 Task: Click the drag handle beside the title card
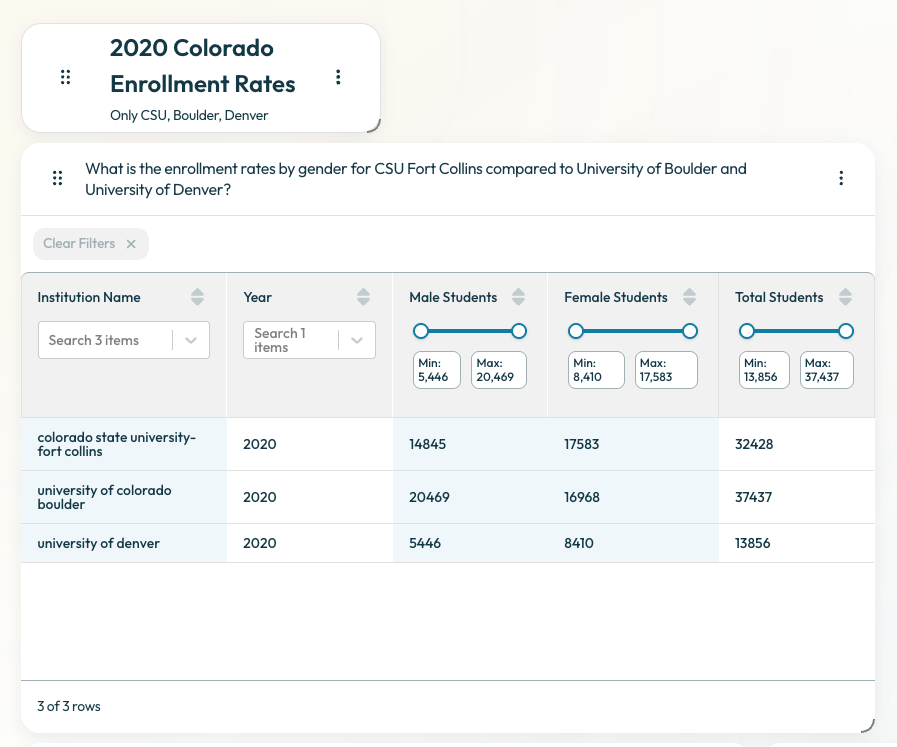pyautogui.click(x=65, y=77)
